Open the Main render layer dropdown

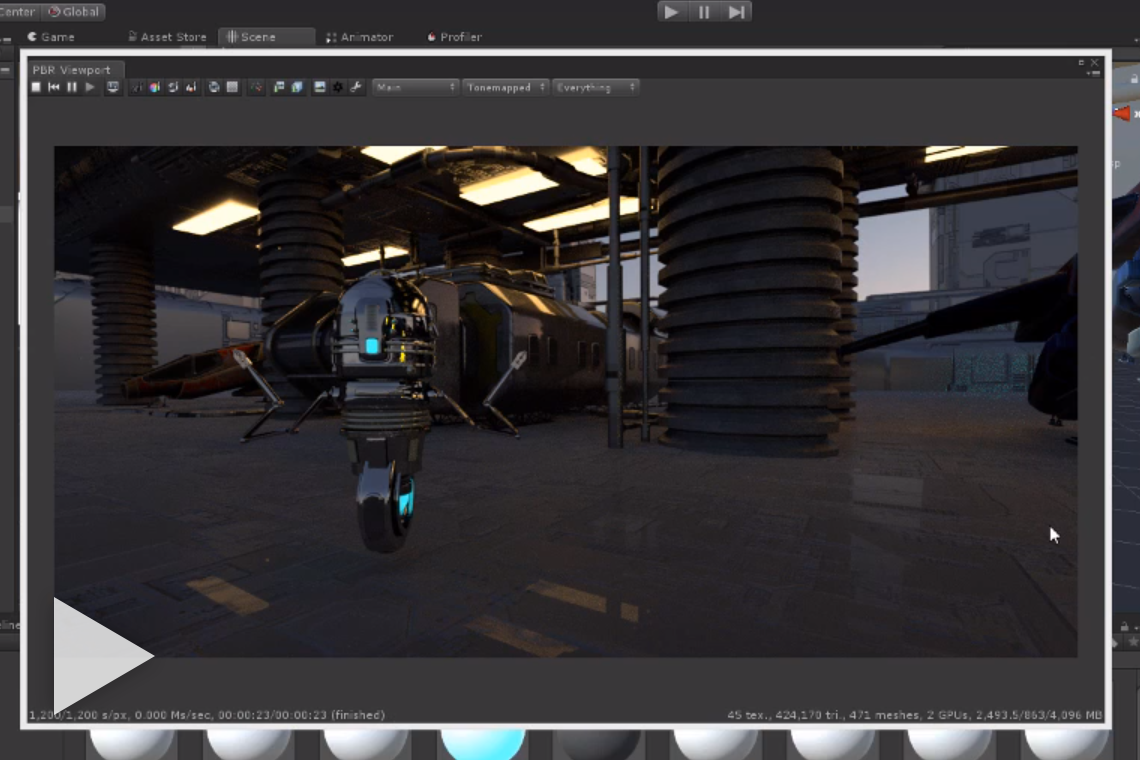click(415, 87)
